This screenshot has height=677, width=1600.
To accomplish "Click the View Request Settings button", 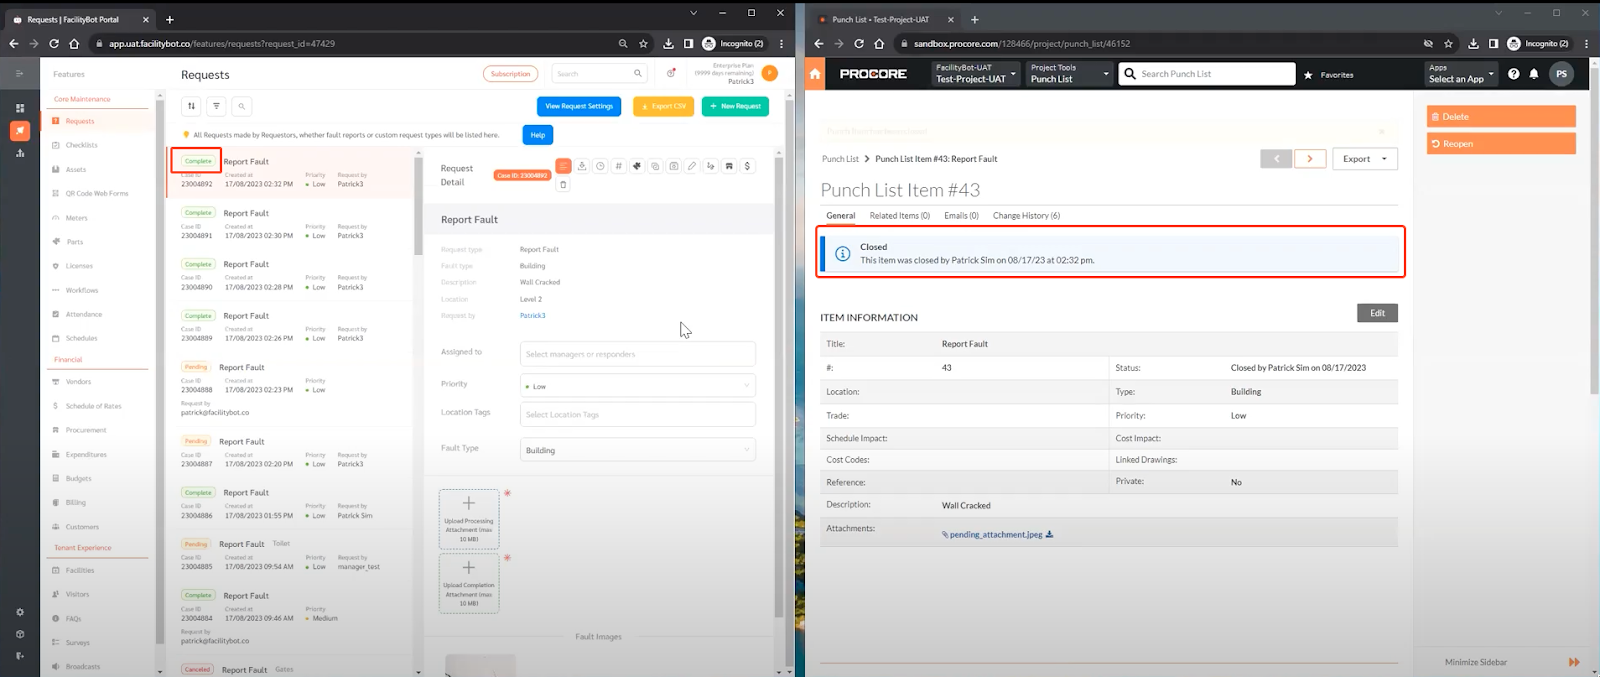I will click(x=579, y=106).
